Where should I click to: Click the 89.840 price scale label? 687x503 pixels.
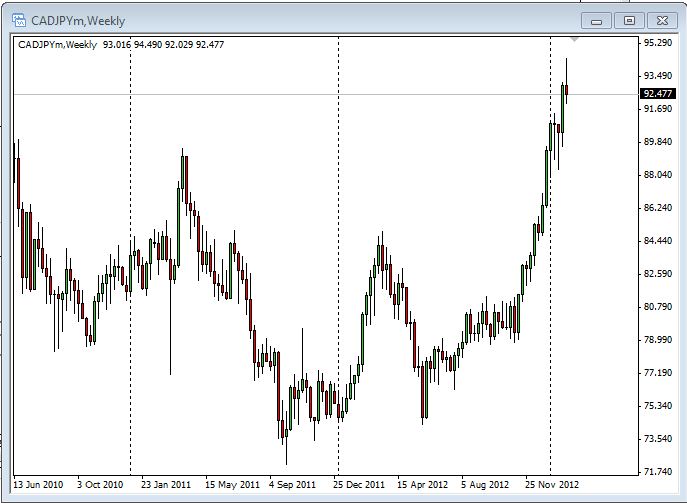click(658, 142)
